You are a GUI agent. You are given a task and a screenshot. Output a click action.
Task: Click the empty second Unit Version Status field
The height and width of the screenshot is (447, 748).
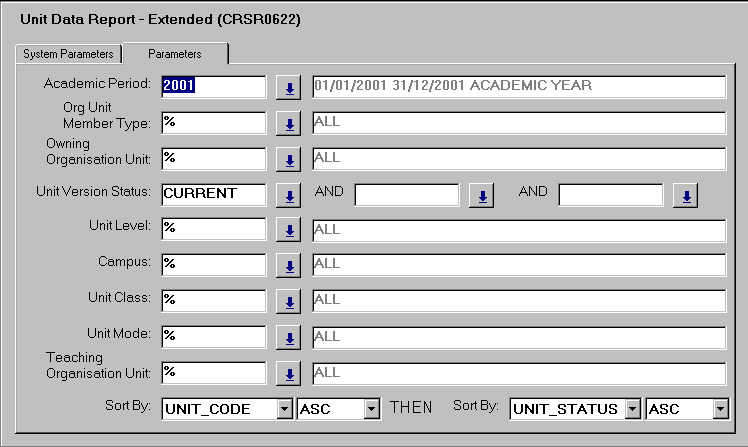click(406, 194)
